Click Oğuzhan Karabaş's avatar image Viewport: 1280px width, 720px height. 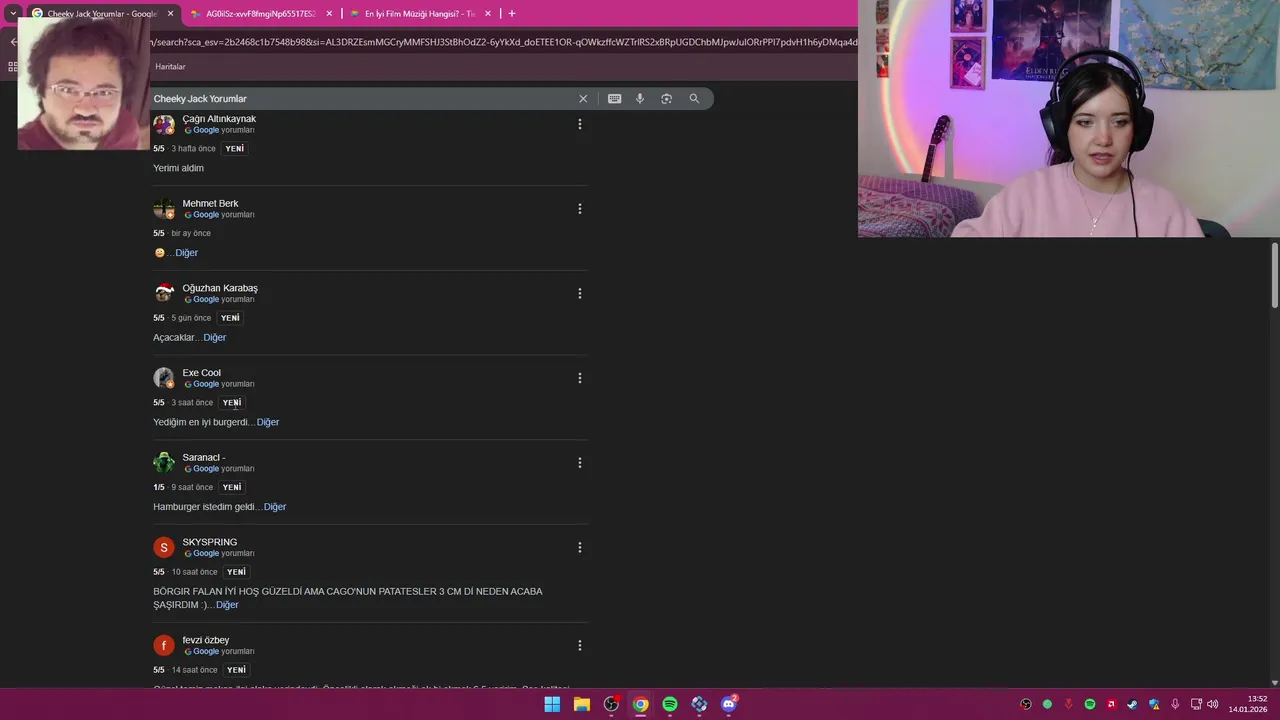click(x=164, y=293)
